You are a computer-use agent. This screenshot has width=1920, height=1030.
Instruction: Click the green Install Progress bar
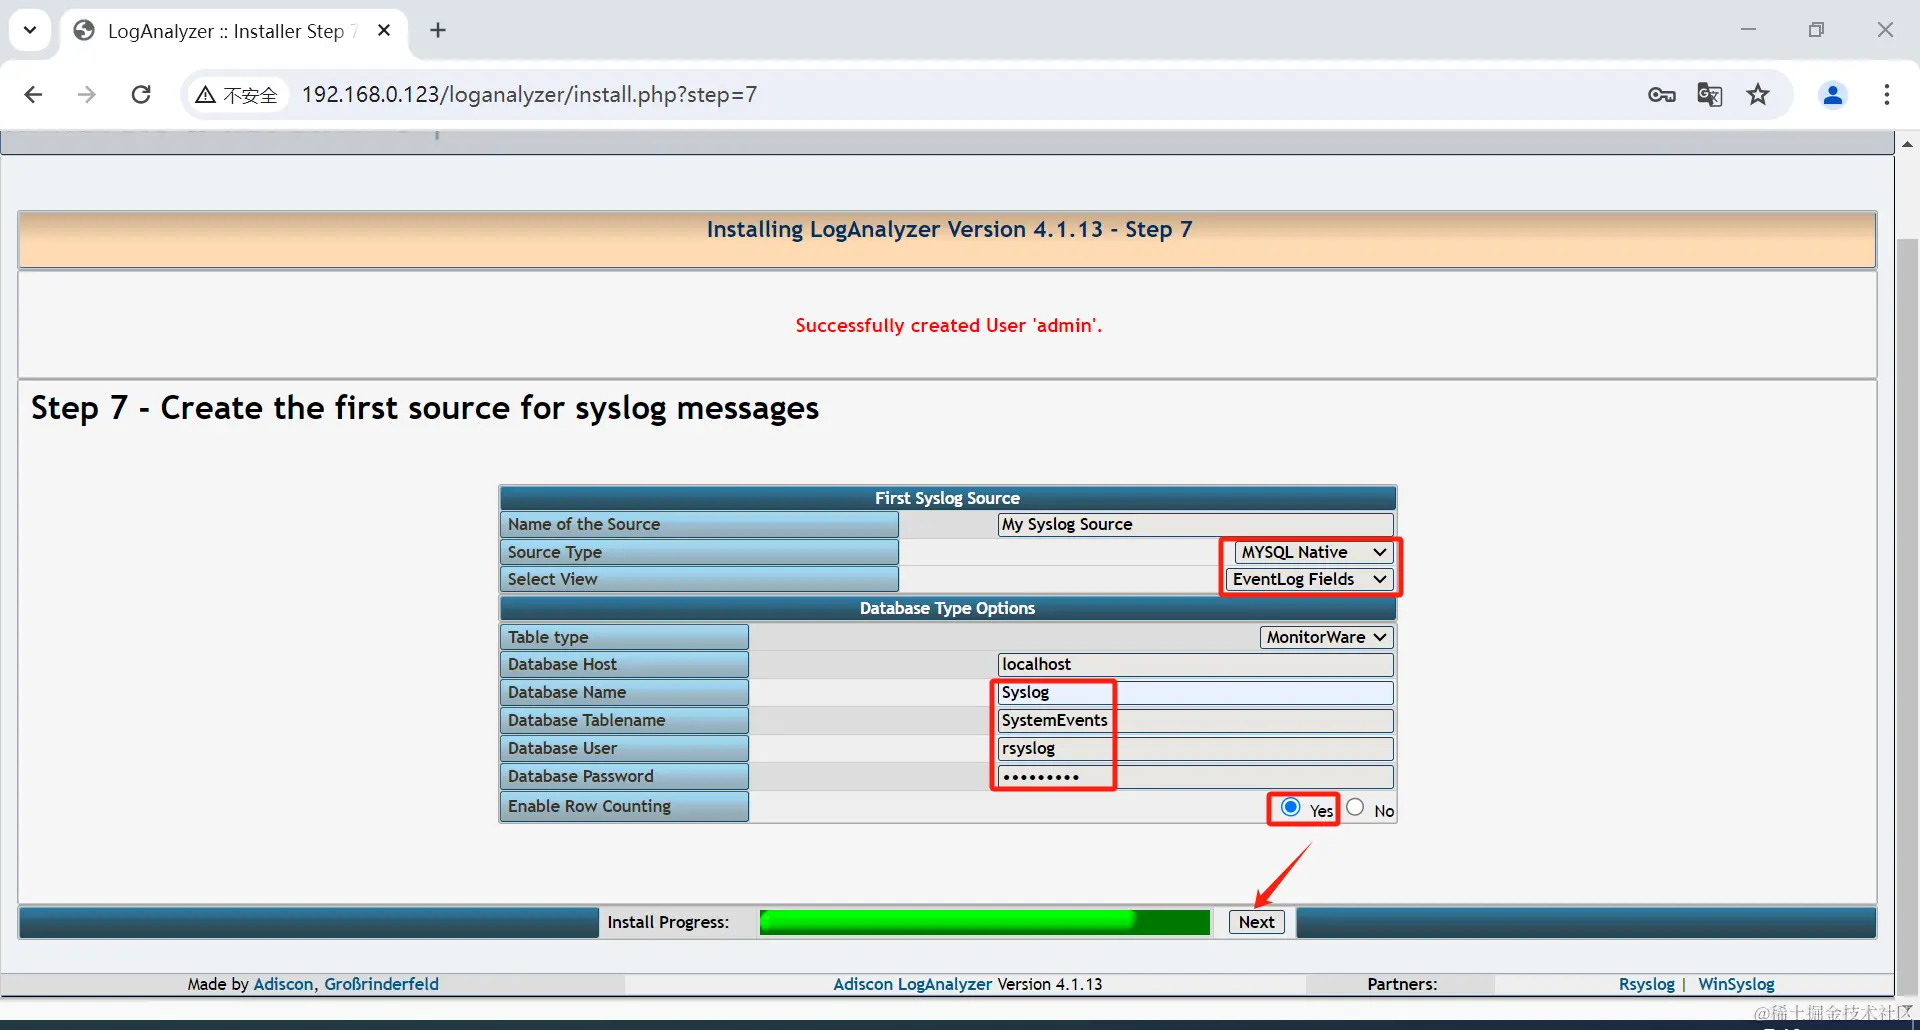point(985,922)
